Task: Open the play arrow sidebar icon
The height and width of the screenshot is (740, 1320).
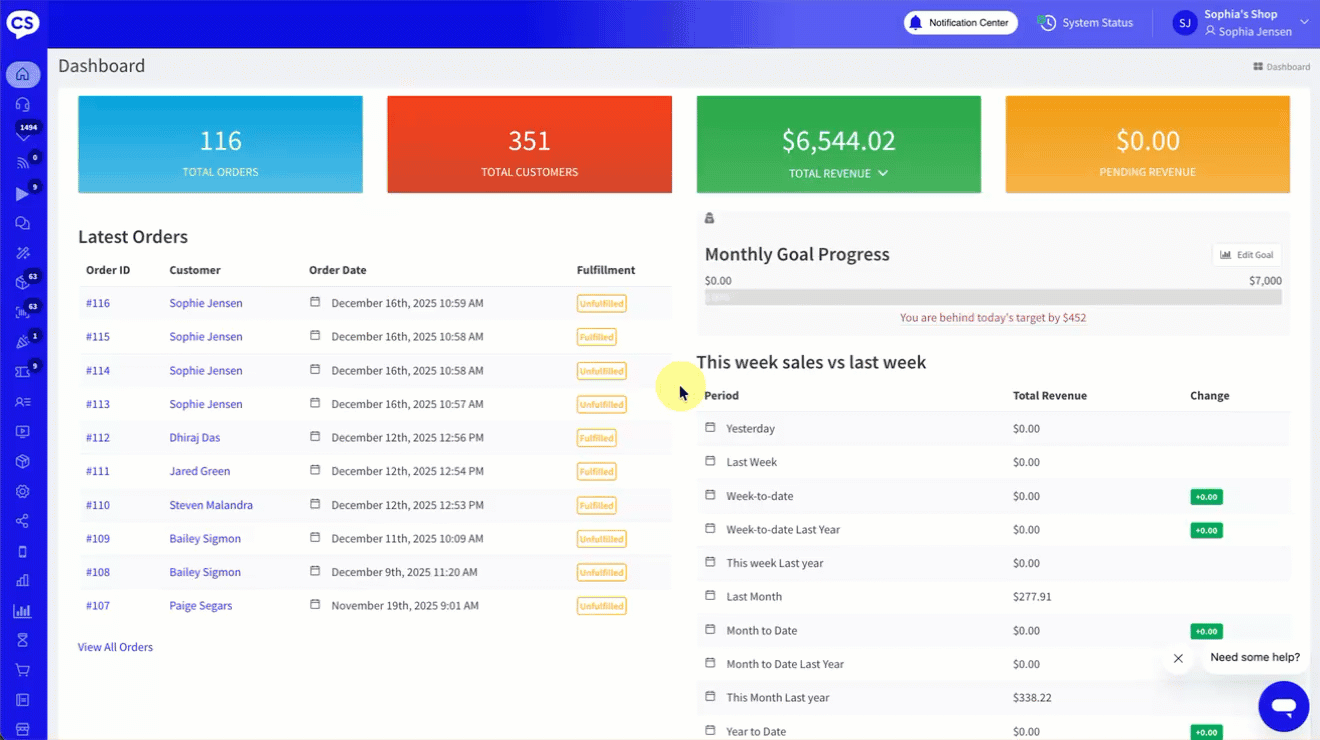Action: (23, 194)
